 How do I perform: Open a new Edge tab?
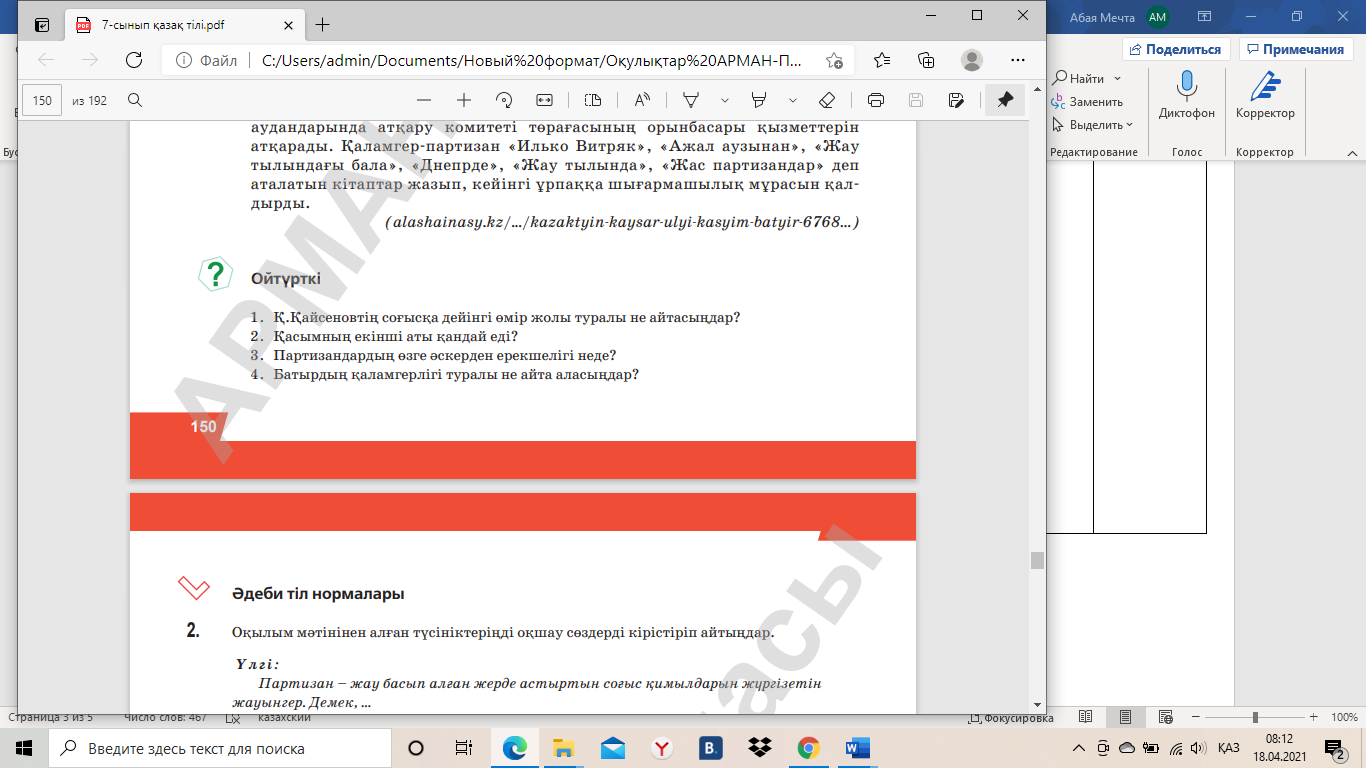tap(322, 25)
